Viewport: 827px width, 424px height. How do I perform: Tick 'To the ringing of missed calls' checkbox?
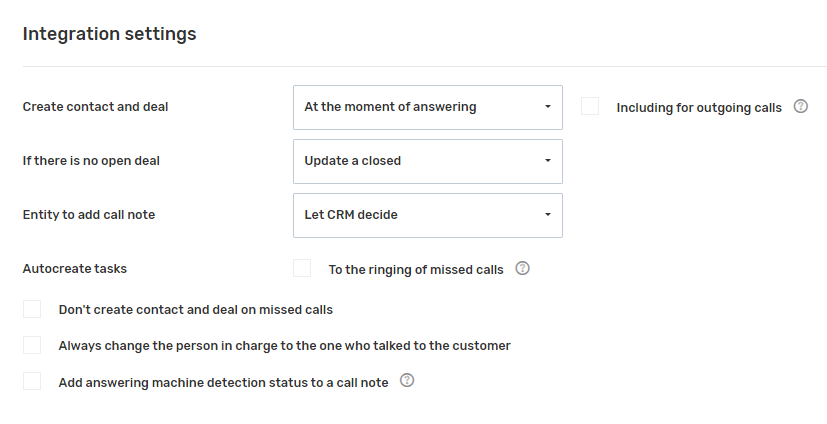point(302,269)
